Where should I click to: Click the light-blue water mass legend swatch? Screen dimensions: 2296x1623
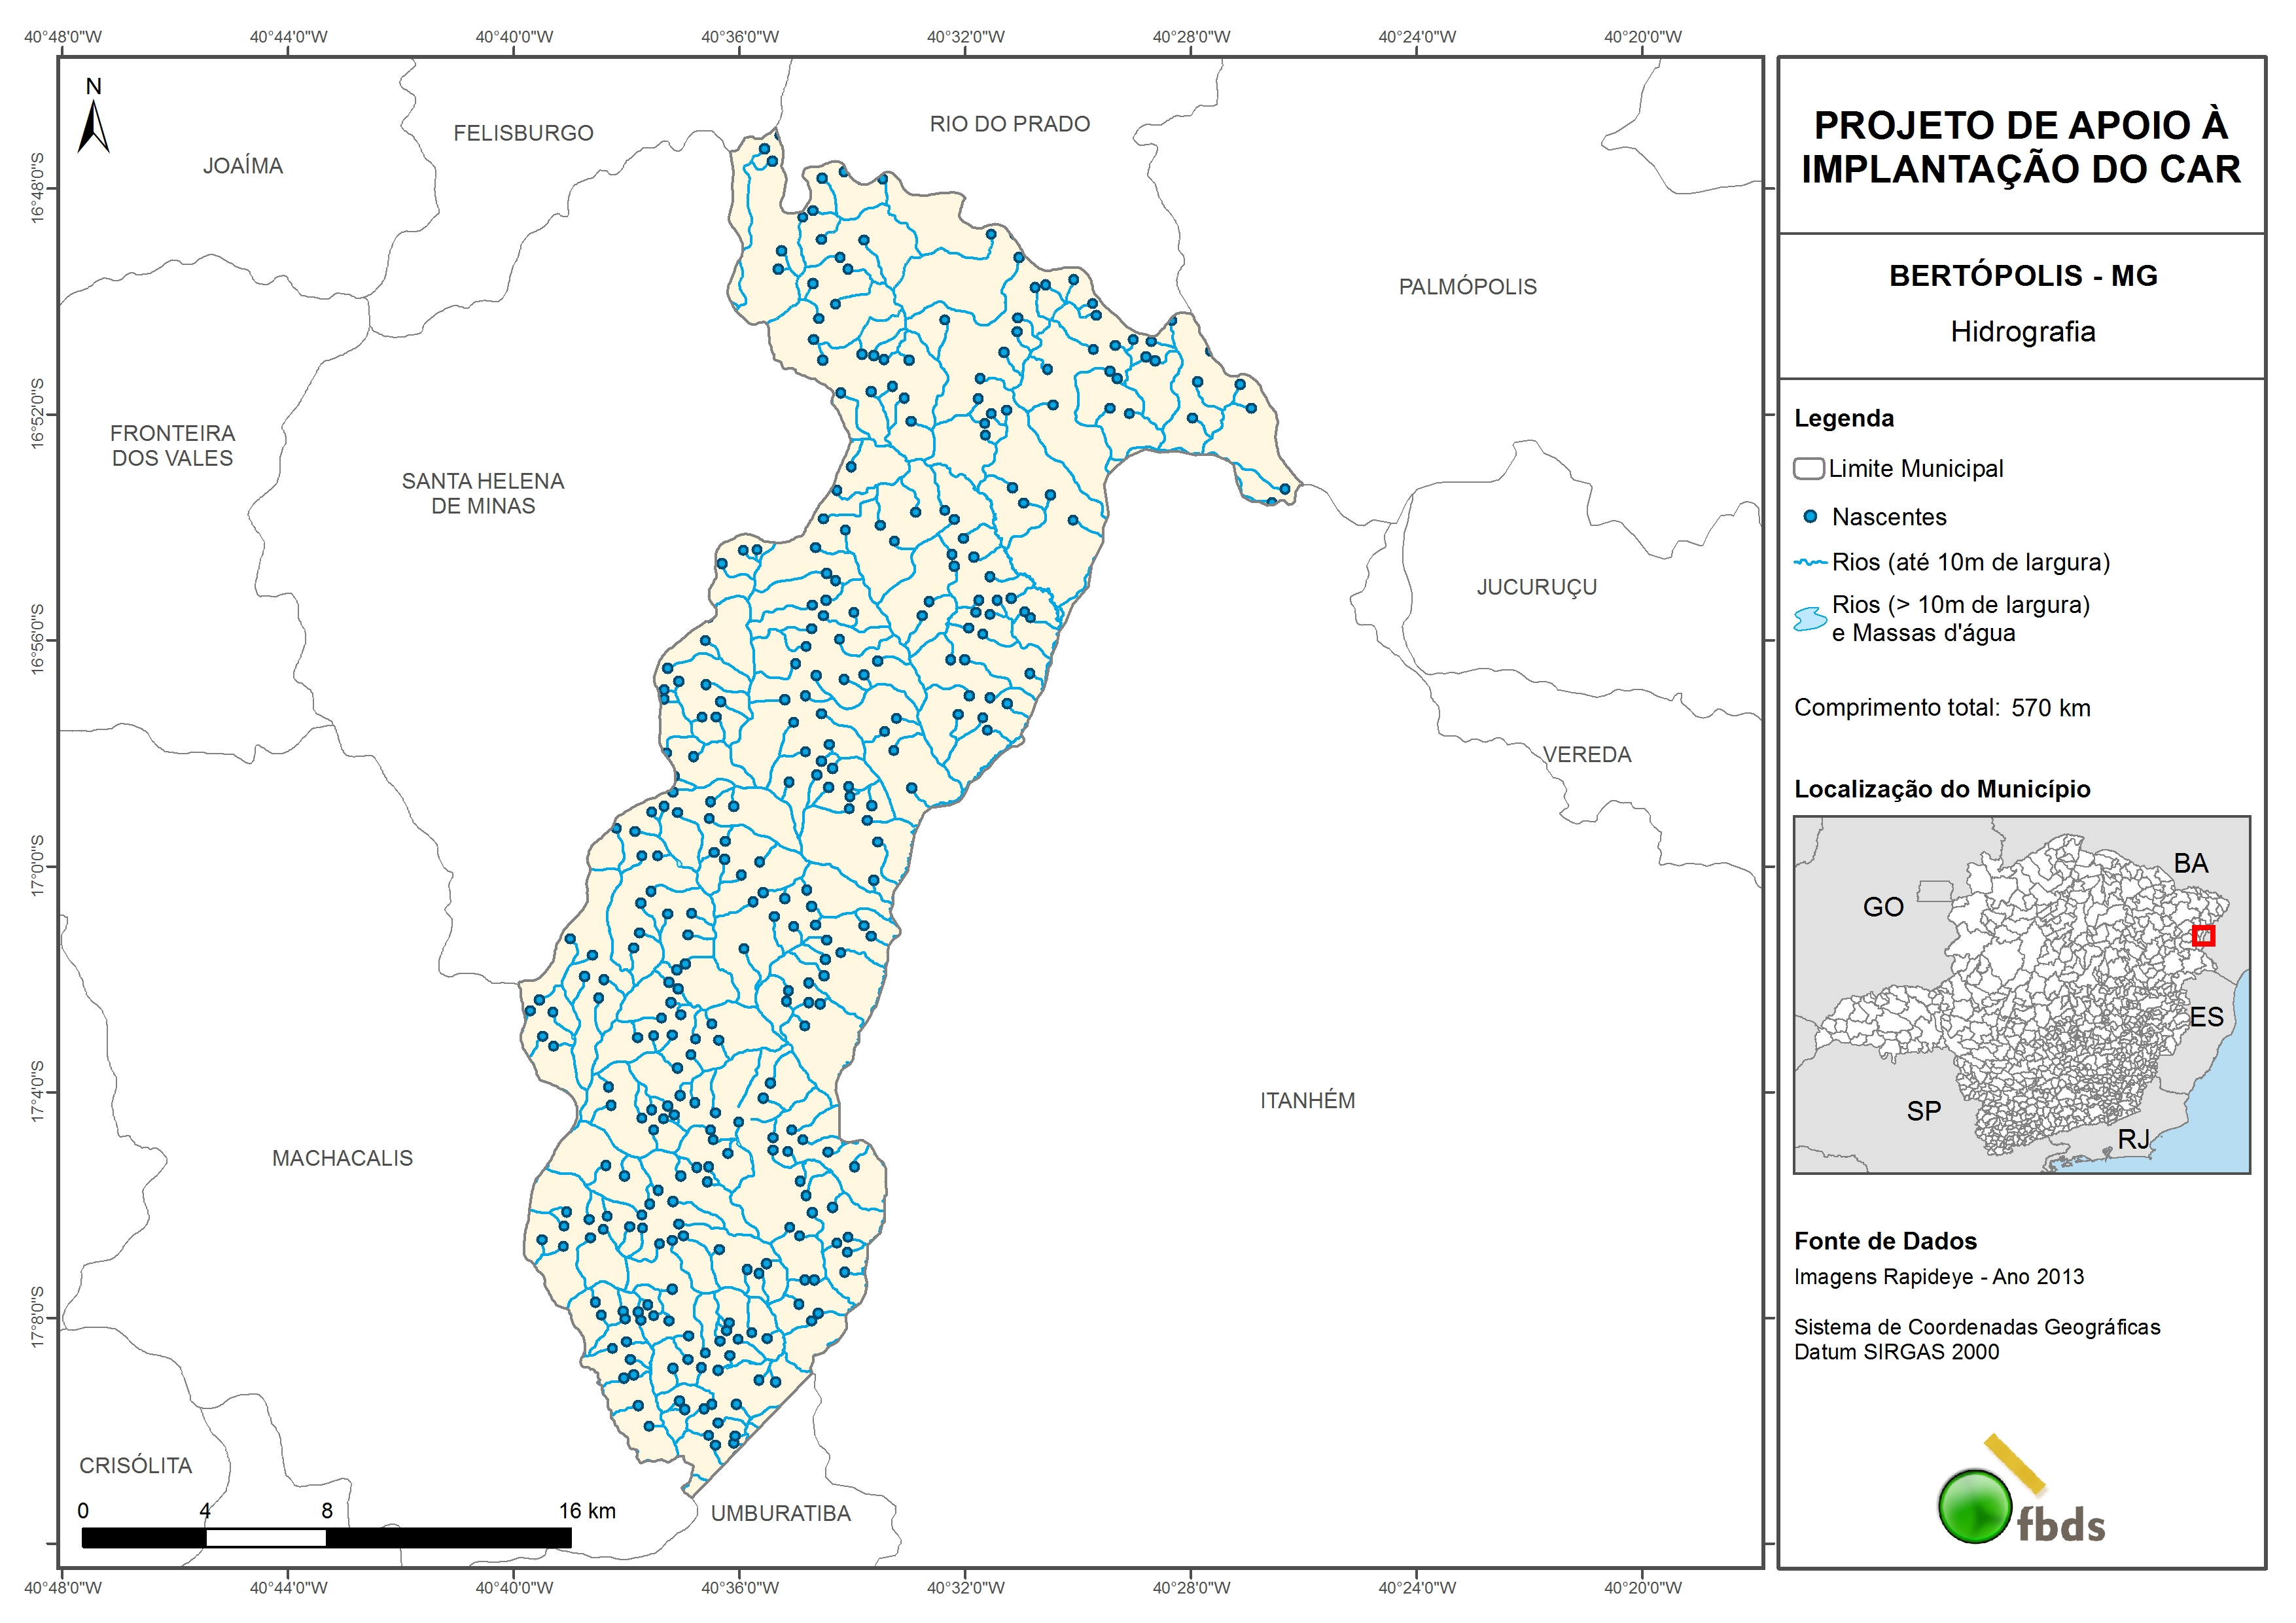(1810, 619)
